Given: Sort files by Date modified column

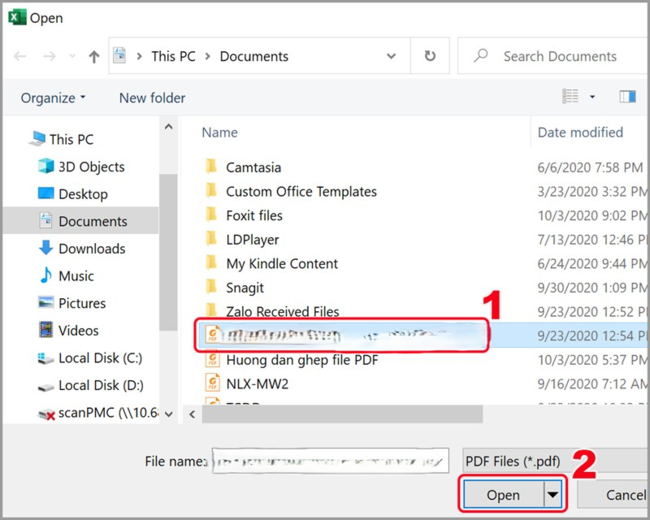Looking at the screenshot, I should [580, 132].
